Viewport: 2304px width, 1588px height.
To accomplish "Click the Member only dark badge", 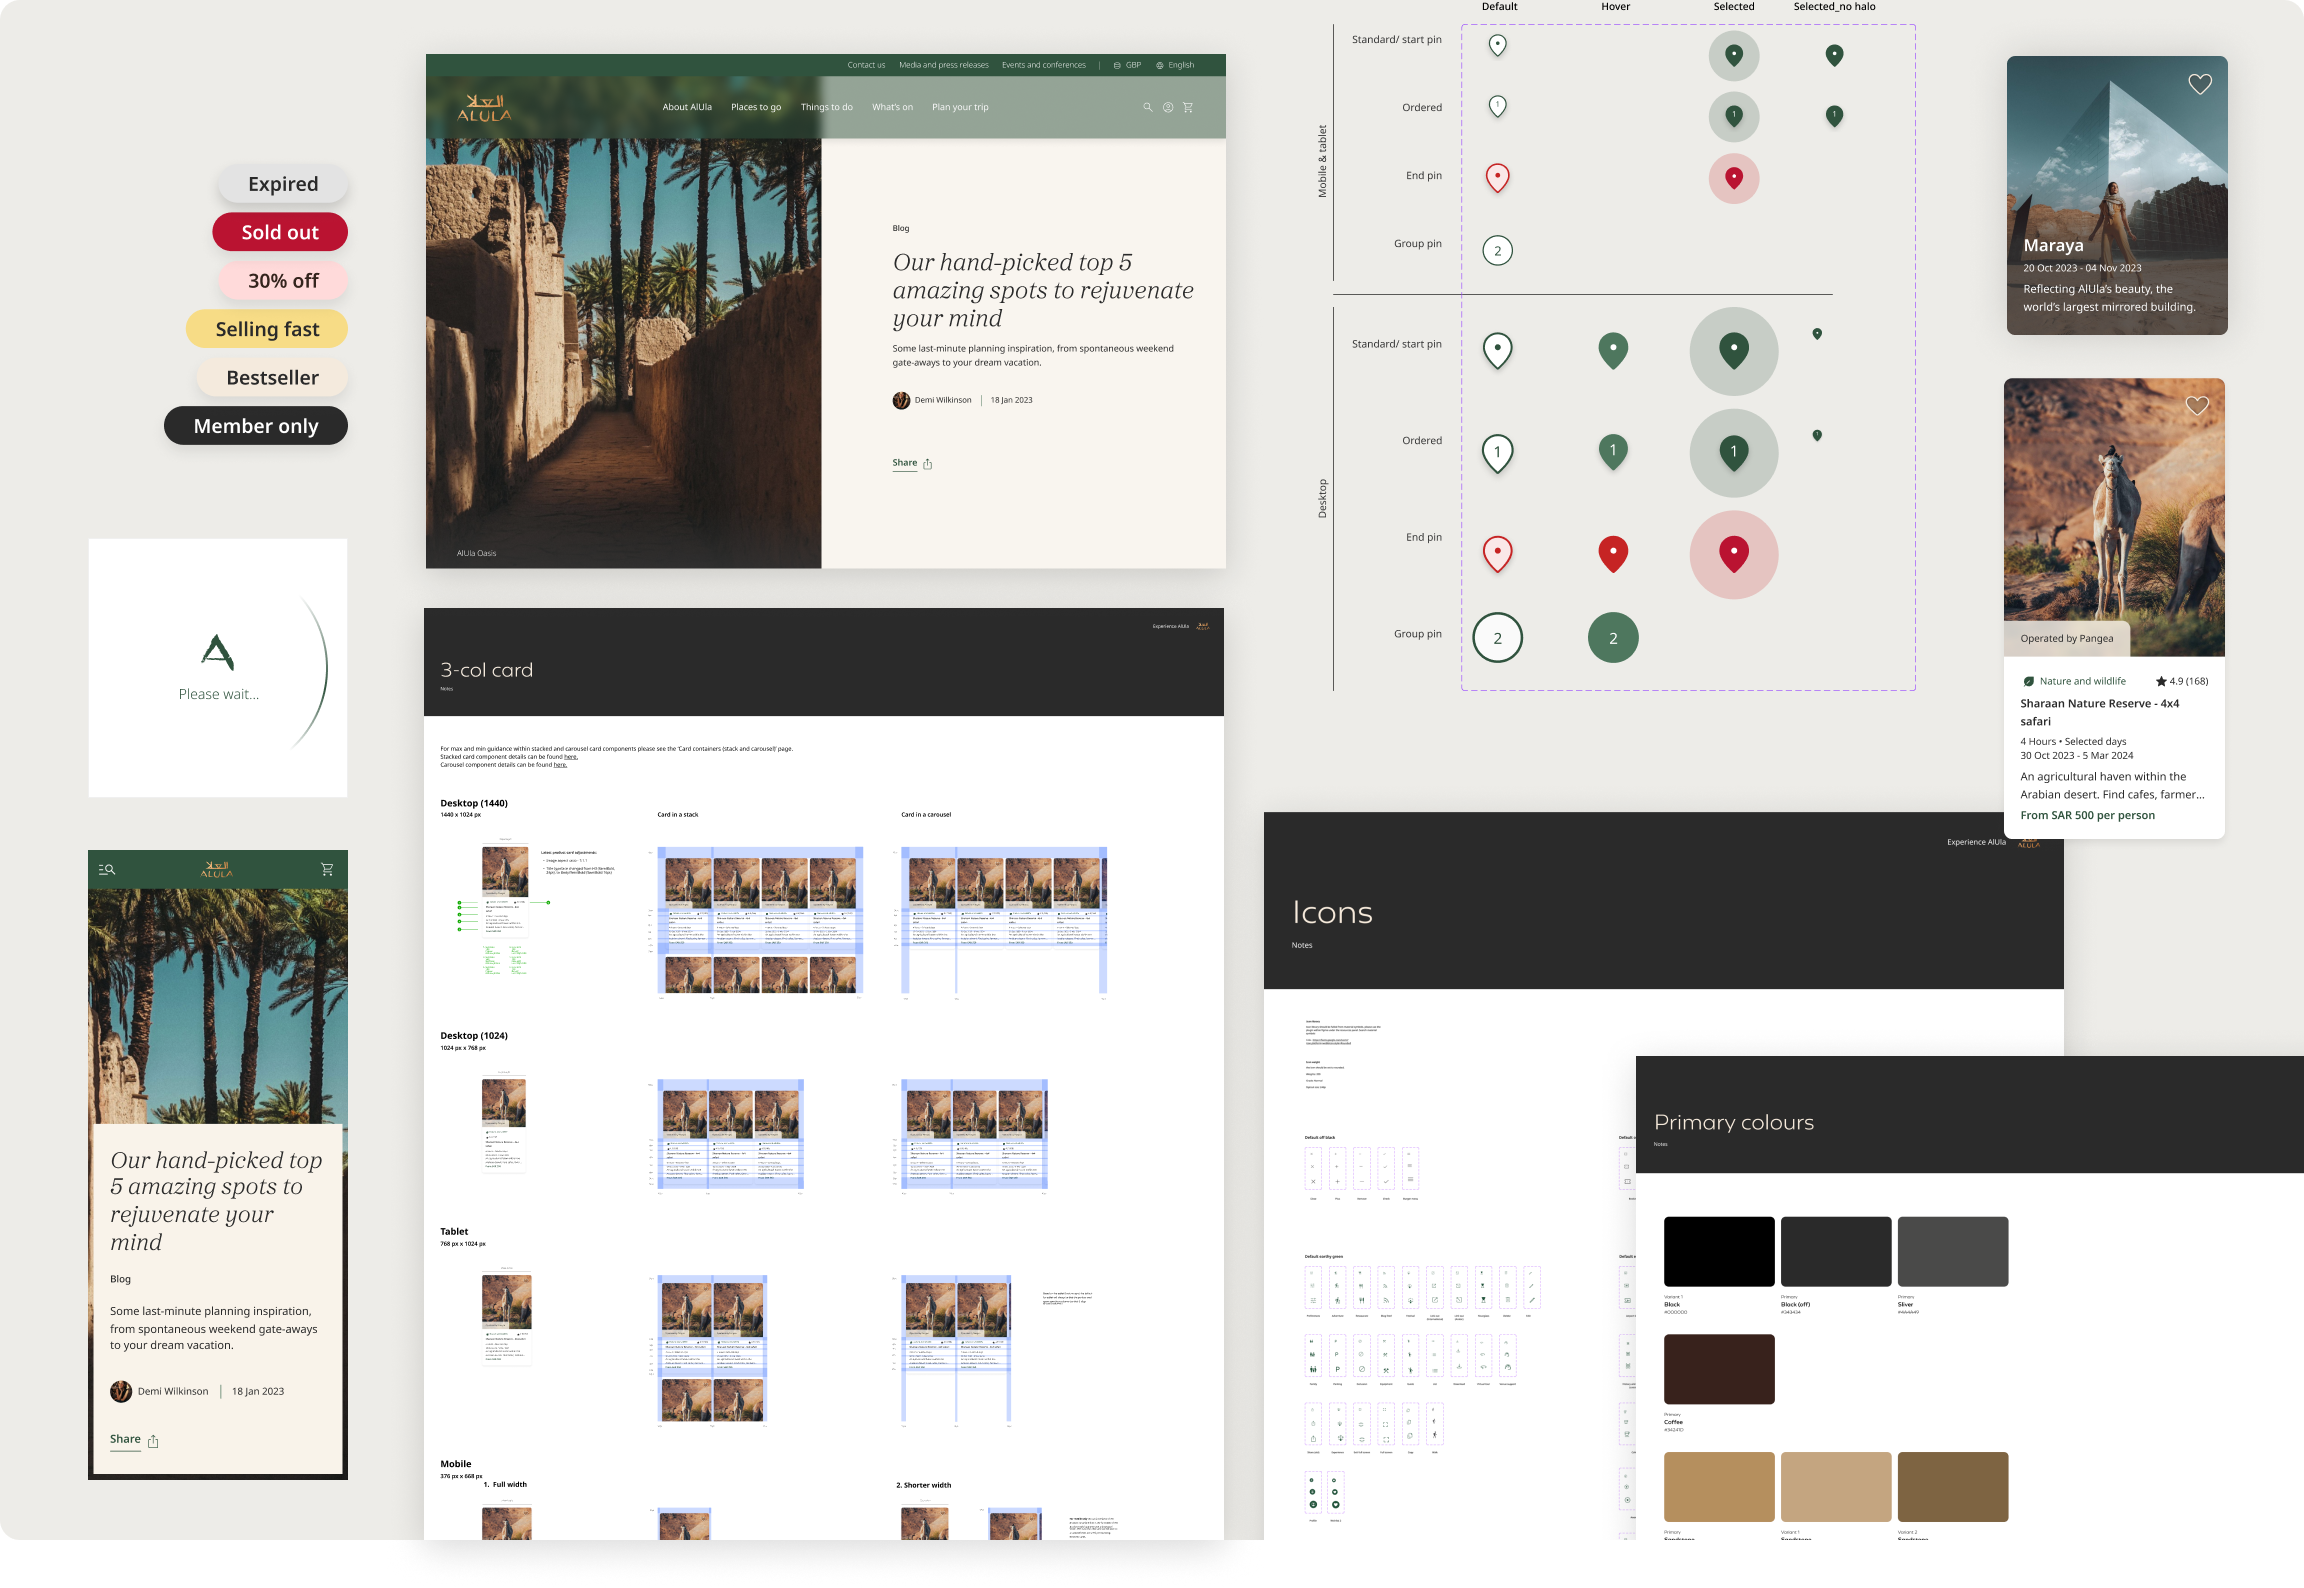I will click(256, 426).
